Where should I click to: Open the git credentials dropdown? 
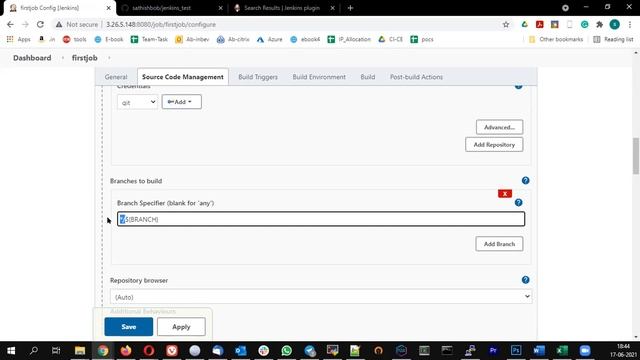point(138,102)
